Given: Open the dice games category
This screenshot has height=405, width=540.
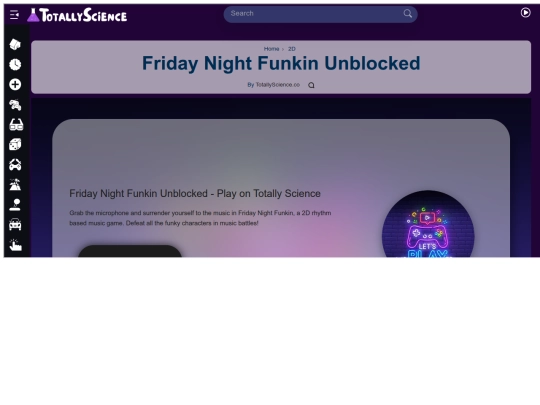Looking at the screenshot, I should [15, 144].
